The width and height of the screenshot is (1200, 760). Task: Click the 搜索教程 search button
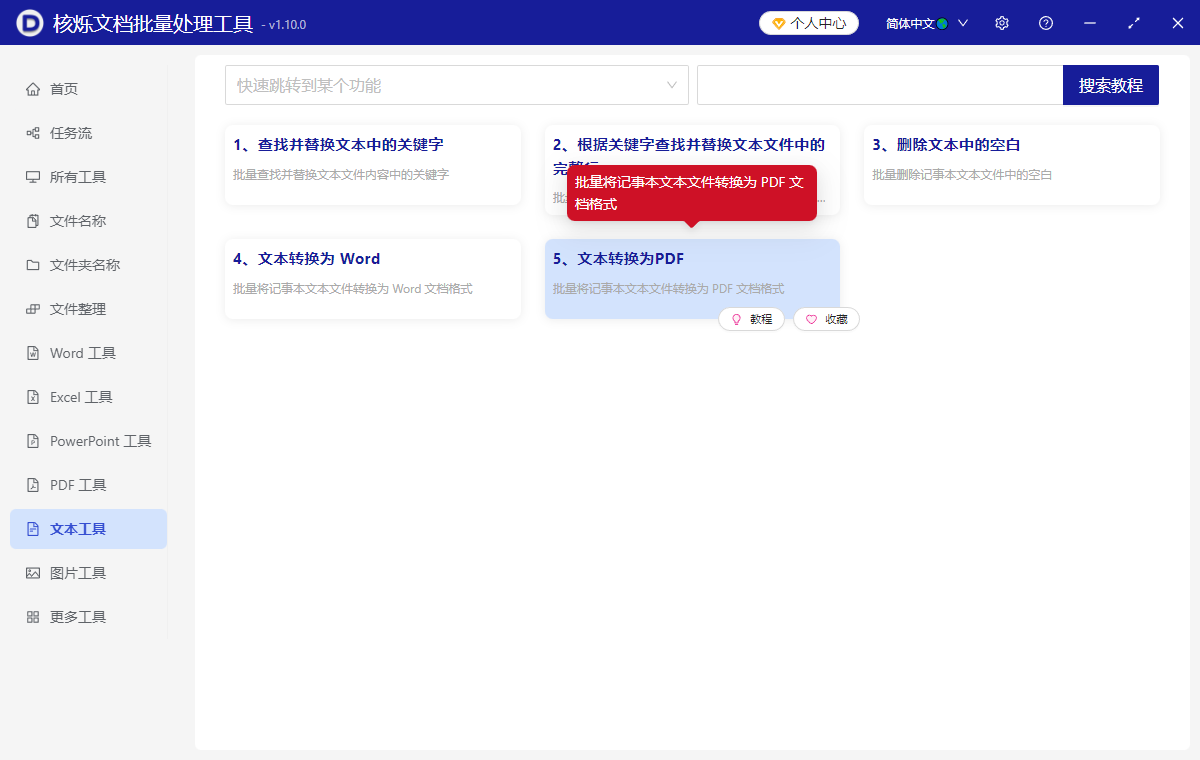pos(1110,85)
